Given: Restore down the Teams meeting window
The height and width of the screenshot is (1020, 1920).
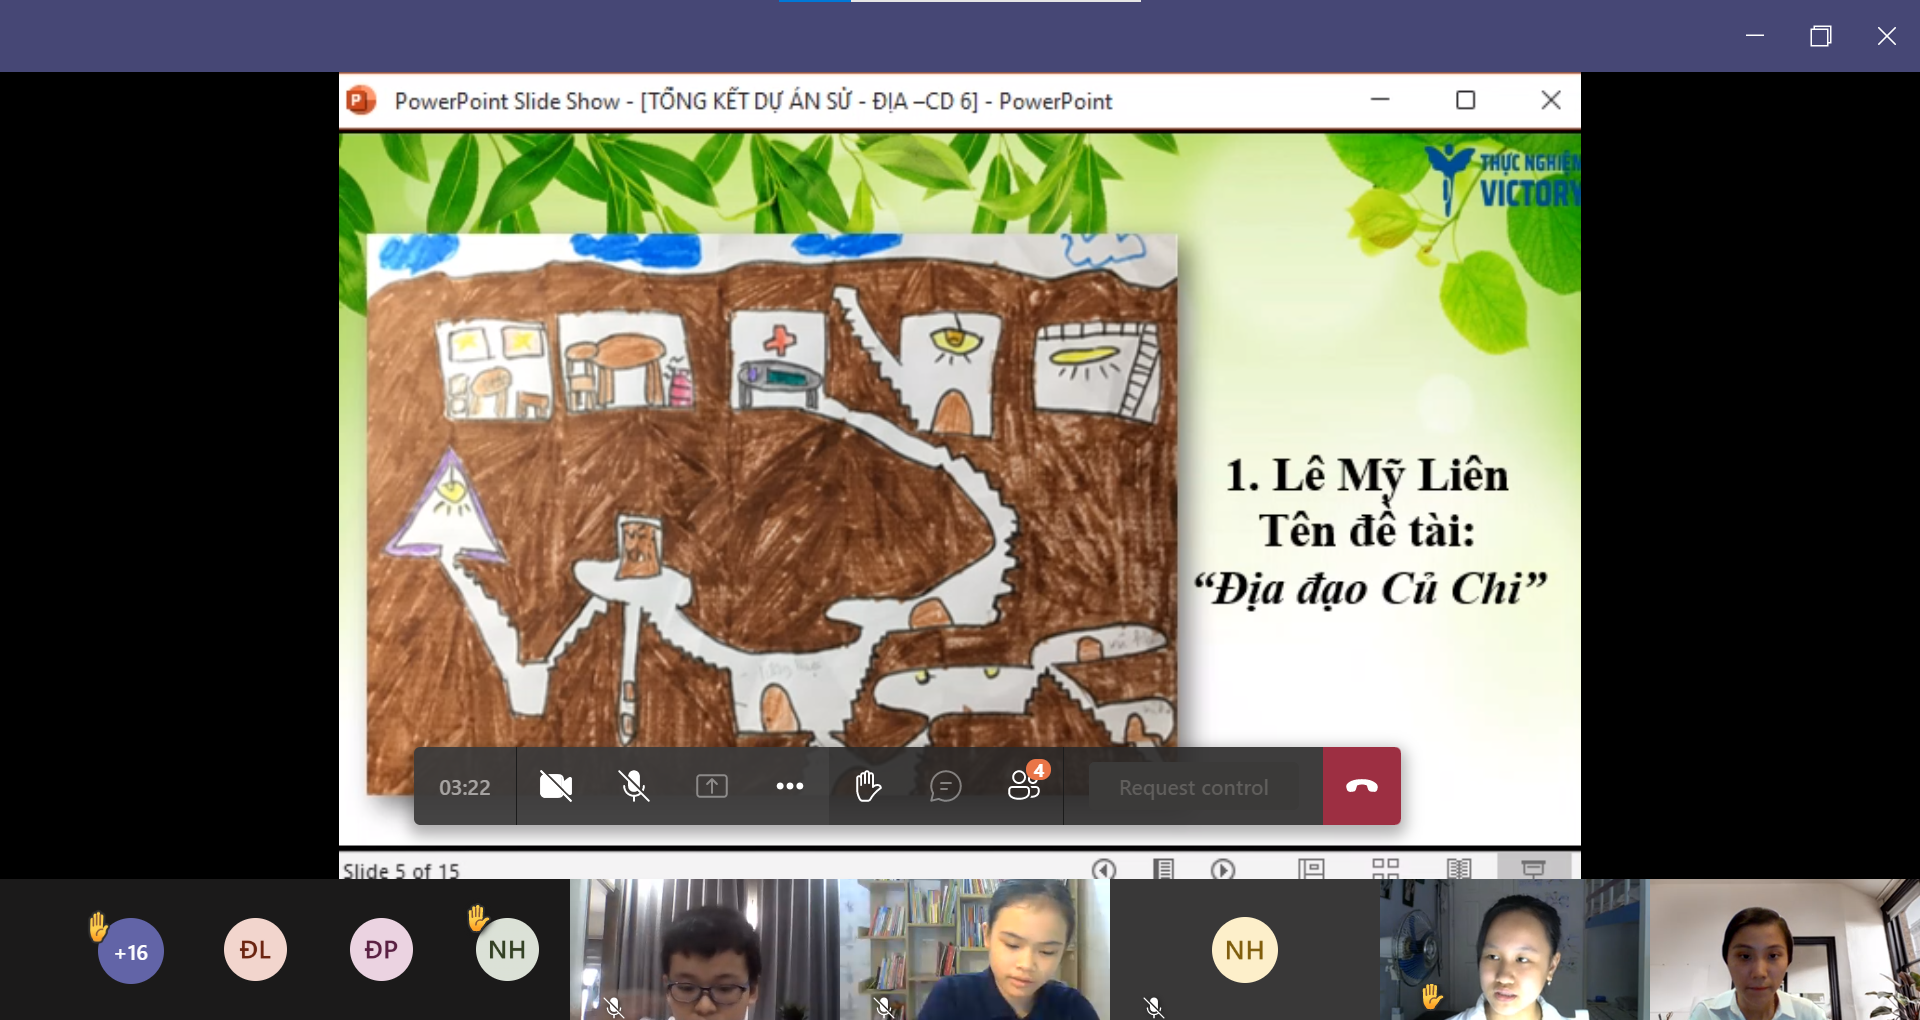Looking at the screenshot, I should point(1820,37).
